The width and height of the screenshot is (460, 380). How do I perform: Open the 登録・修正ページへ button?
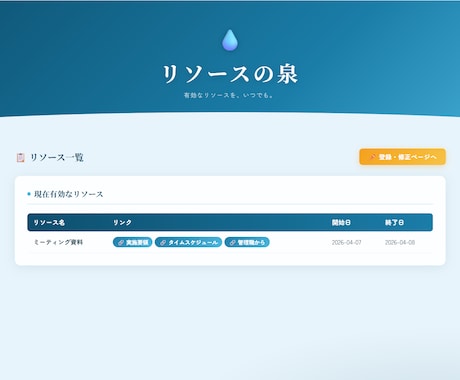tap(402, 157)
